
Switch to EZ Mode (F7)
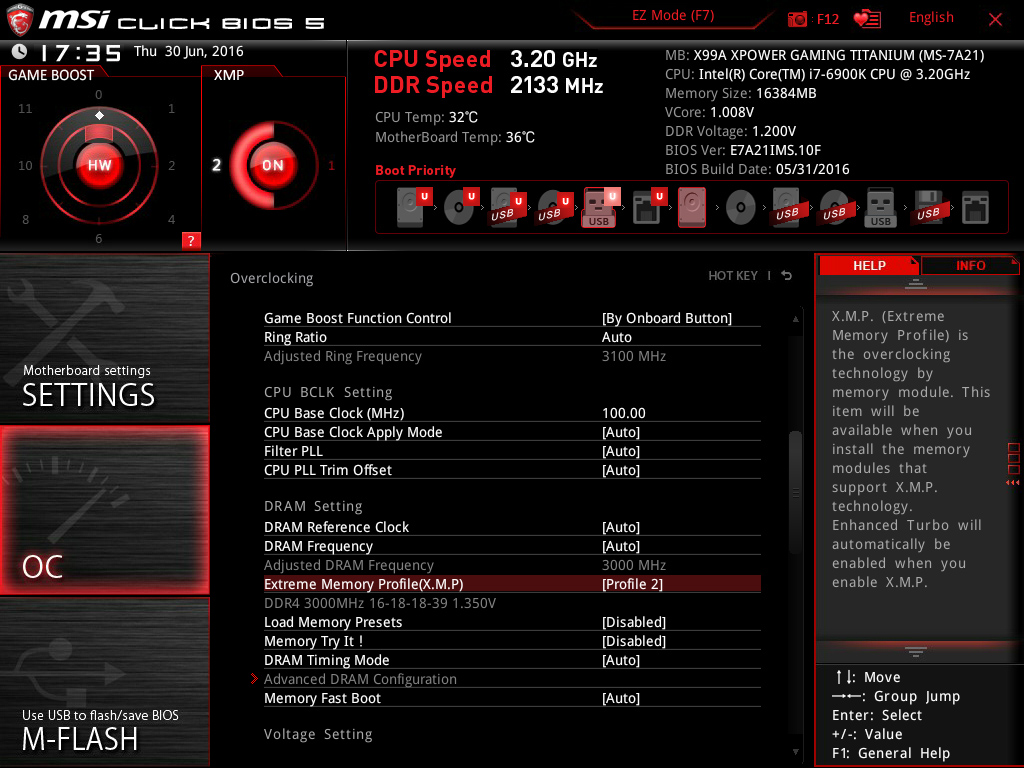673,16
